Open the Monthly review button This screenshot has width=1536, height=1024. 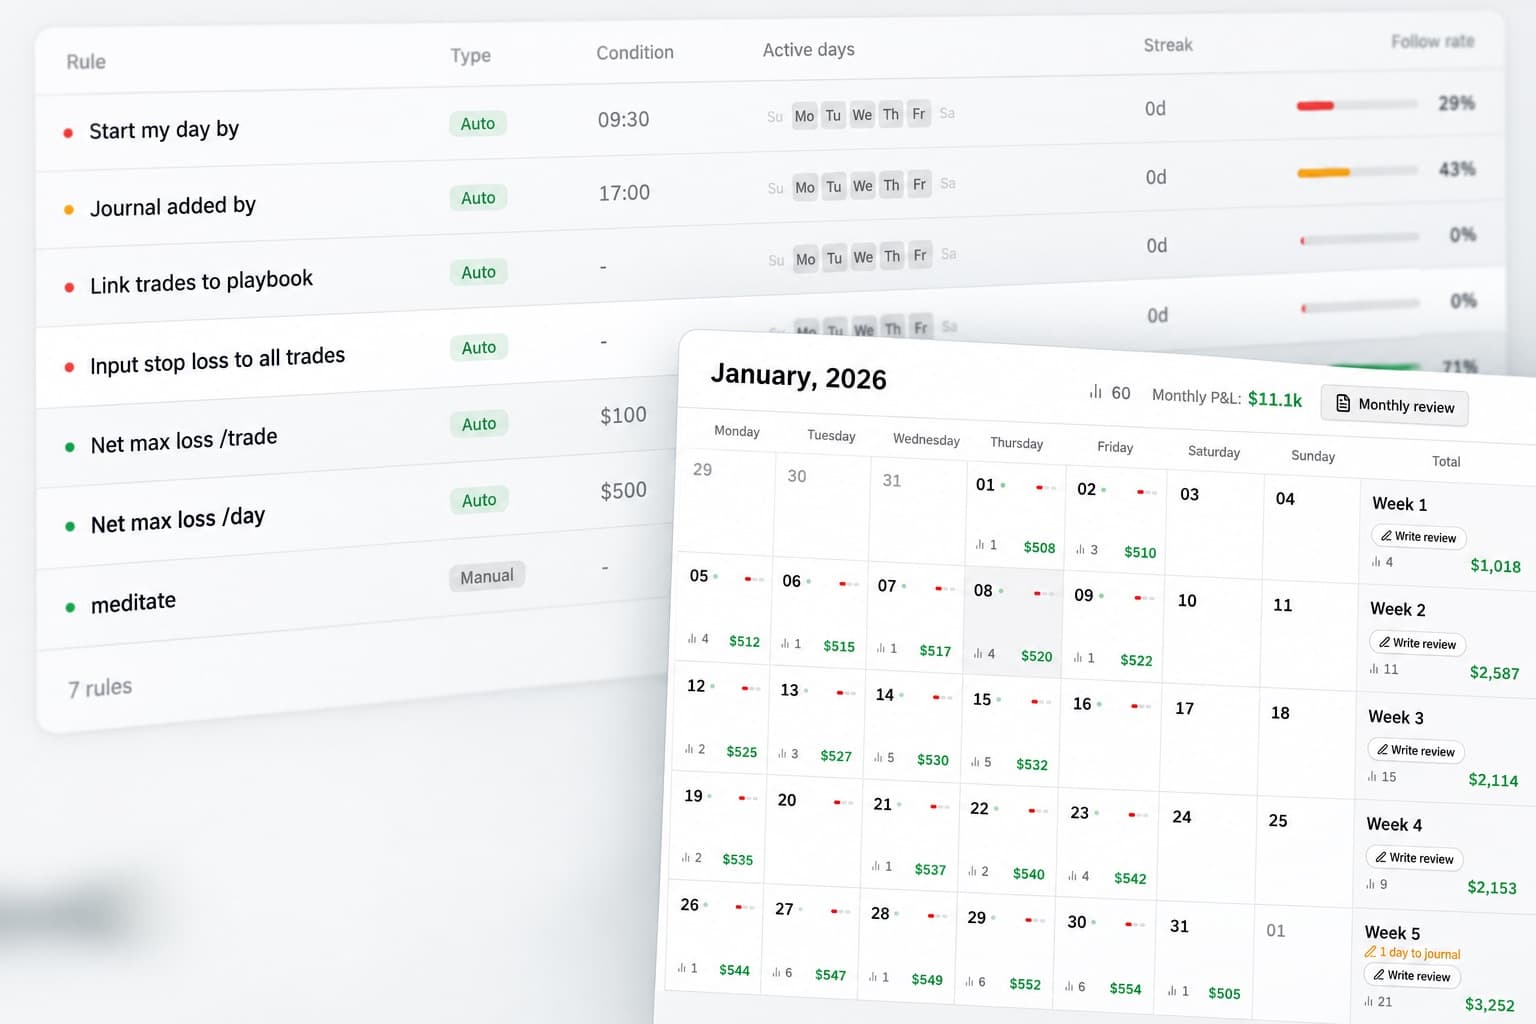click(1394, 405)
